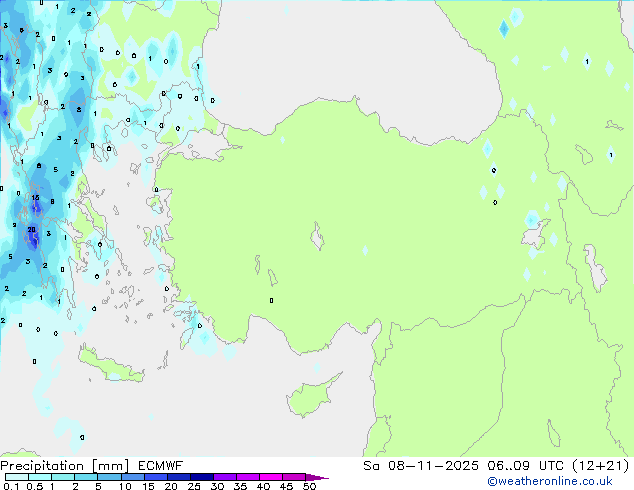The height and width of the screenshot is (490, 634).
Task: Pick the 25–30 mm dark navy swatch
Action: click(x=201, y=477)
